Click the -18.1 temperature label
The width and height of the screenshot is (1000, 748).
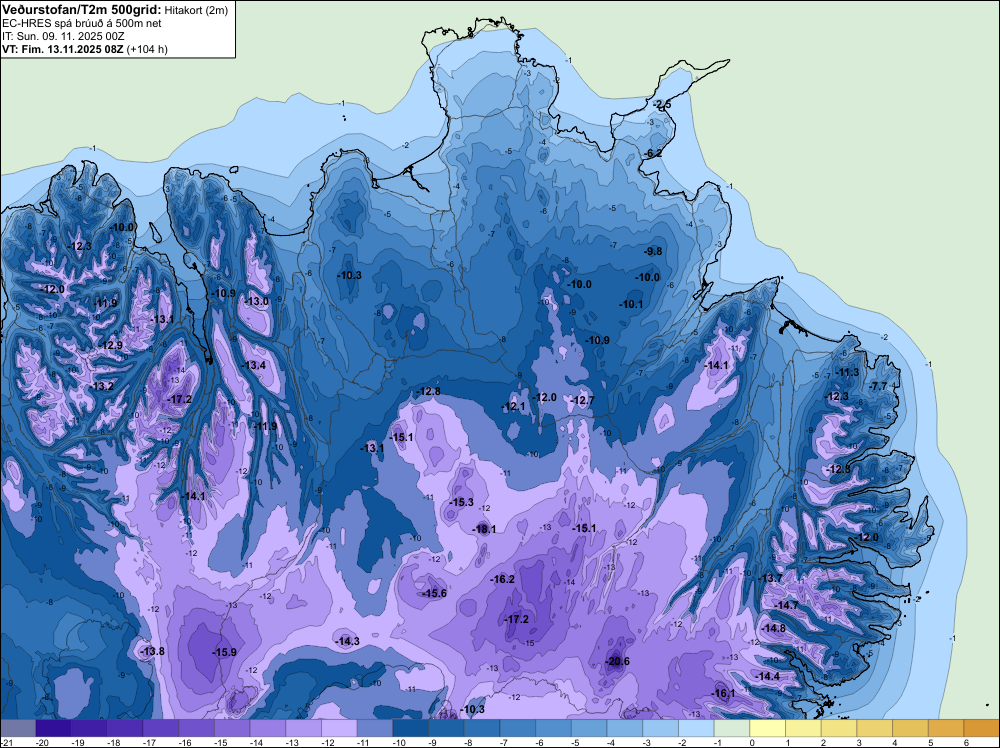(483, 529)
